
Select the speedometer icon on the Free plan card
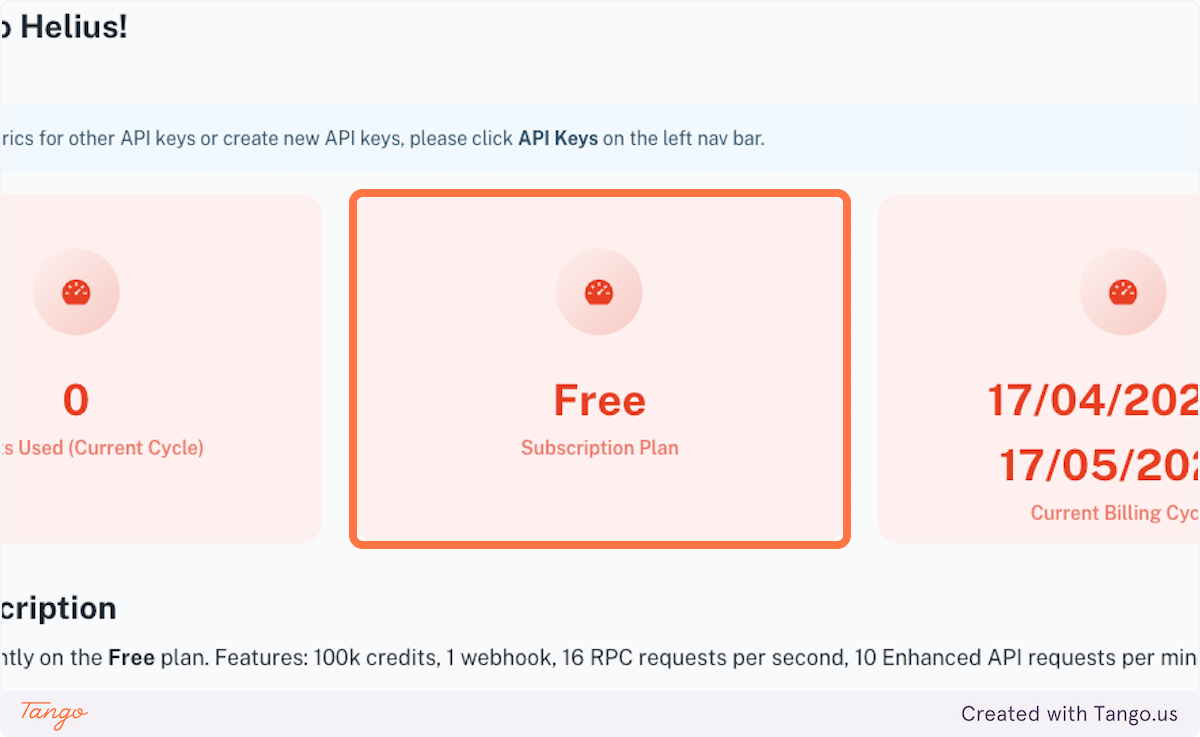[598, 291]
